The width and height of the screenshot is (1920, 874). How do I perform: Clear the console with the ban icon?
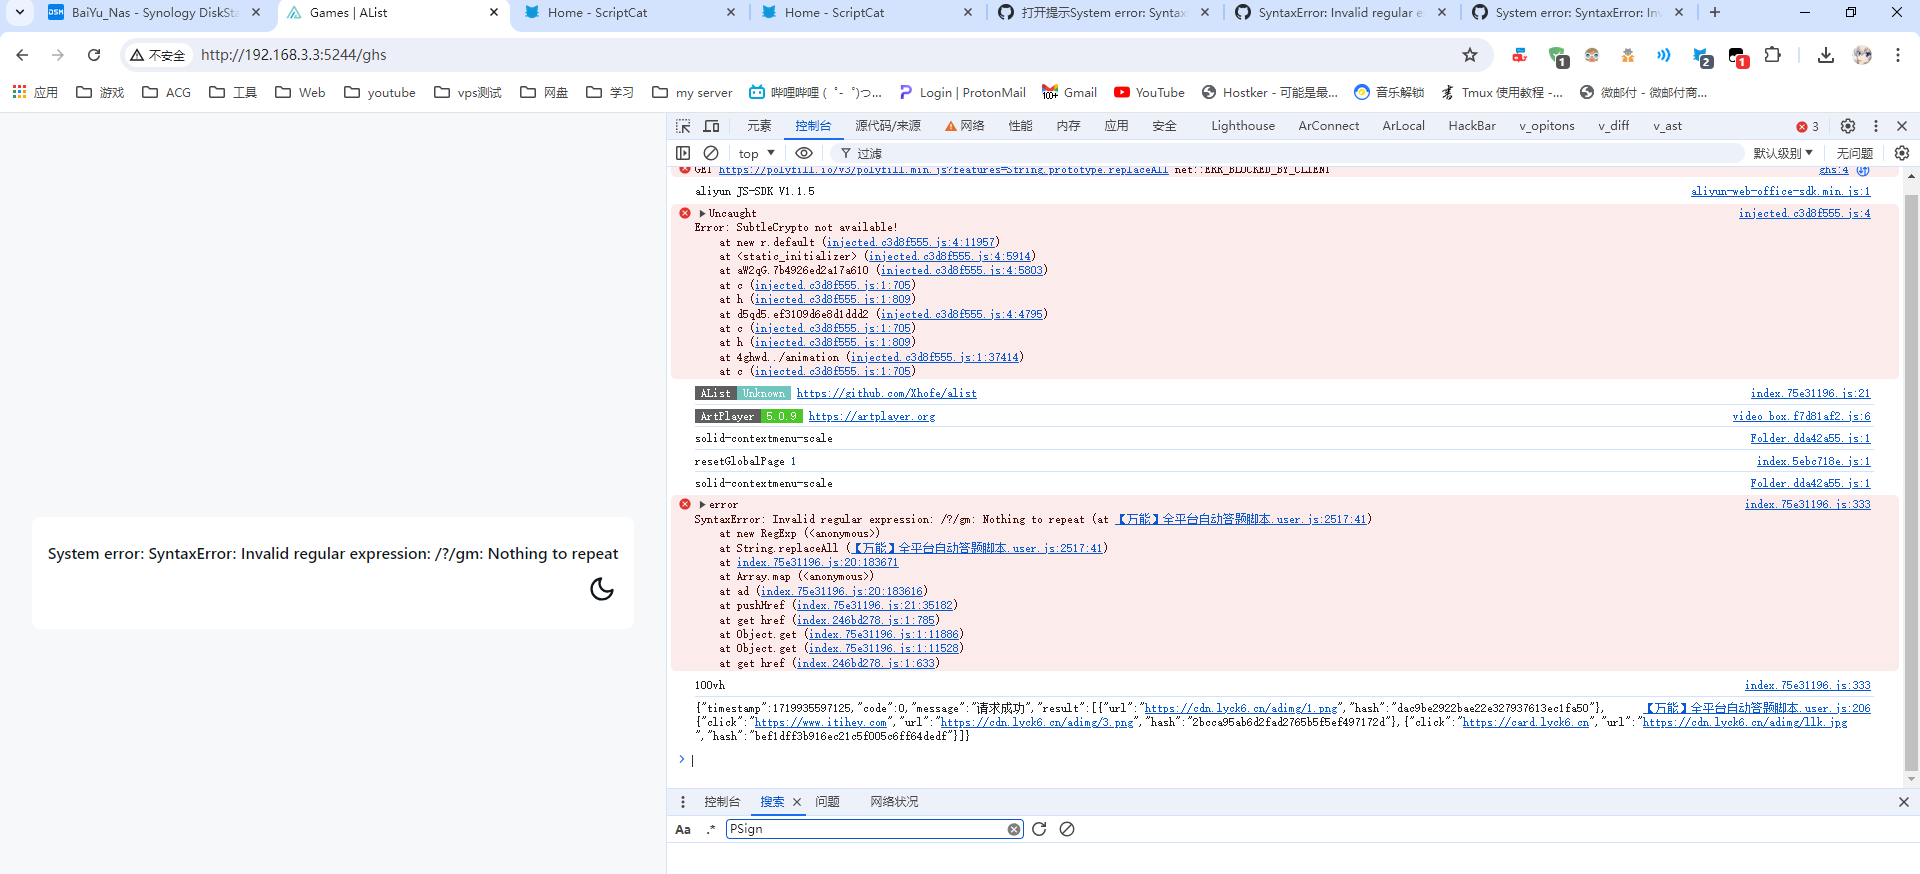pyautogui.click(x=711, y=153)
